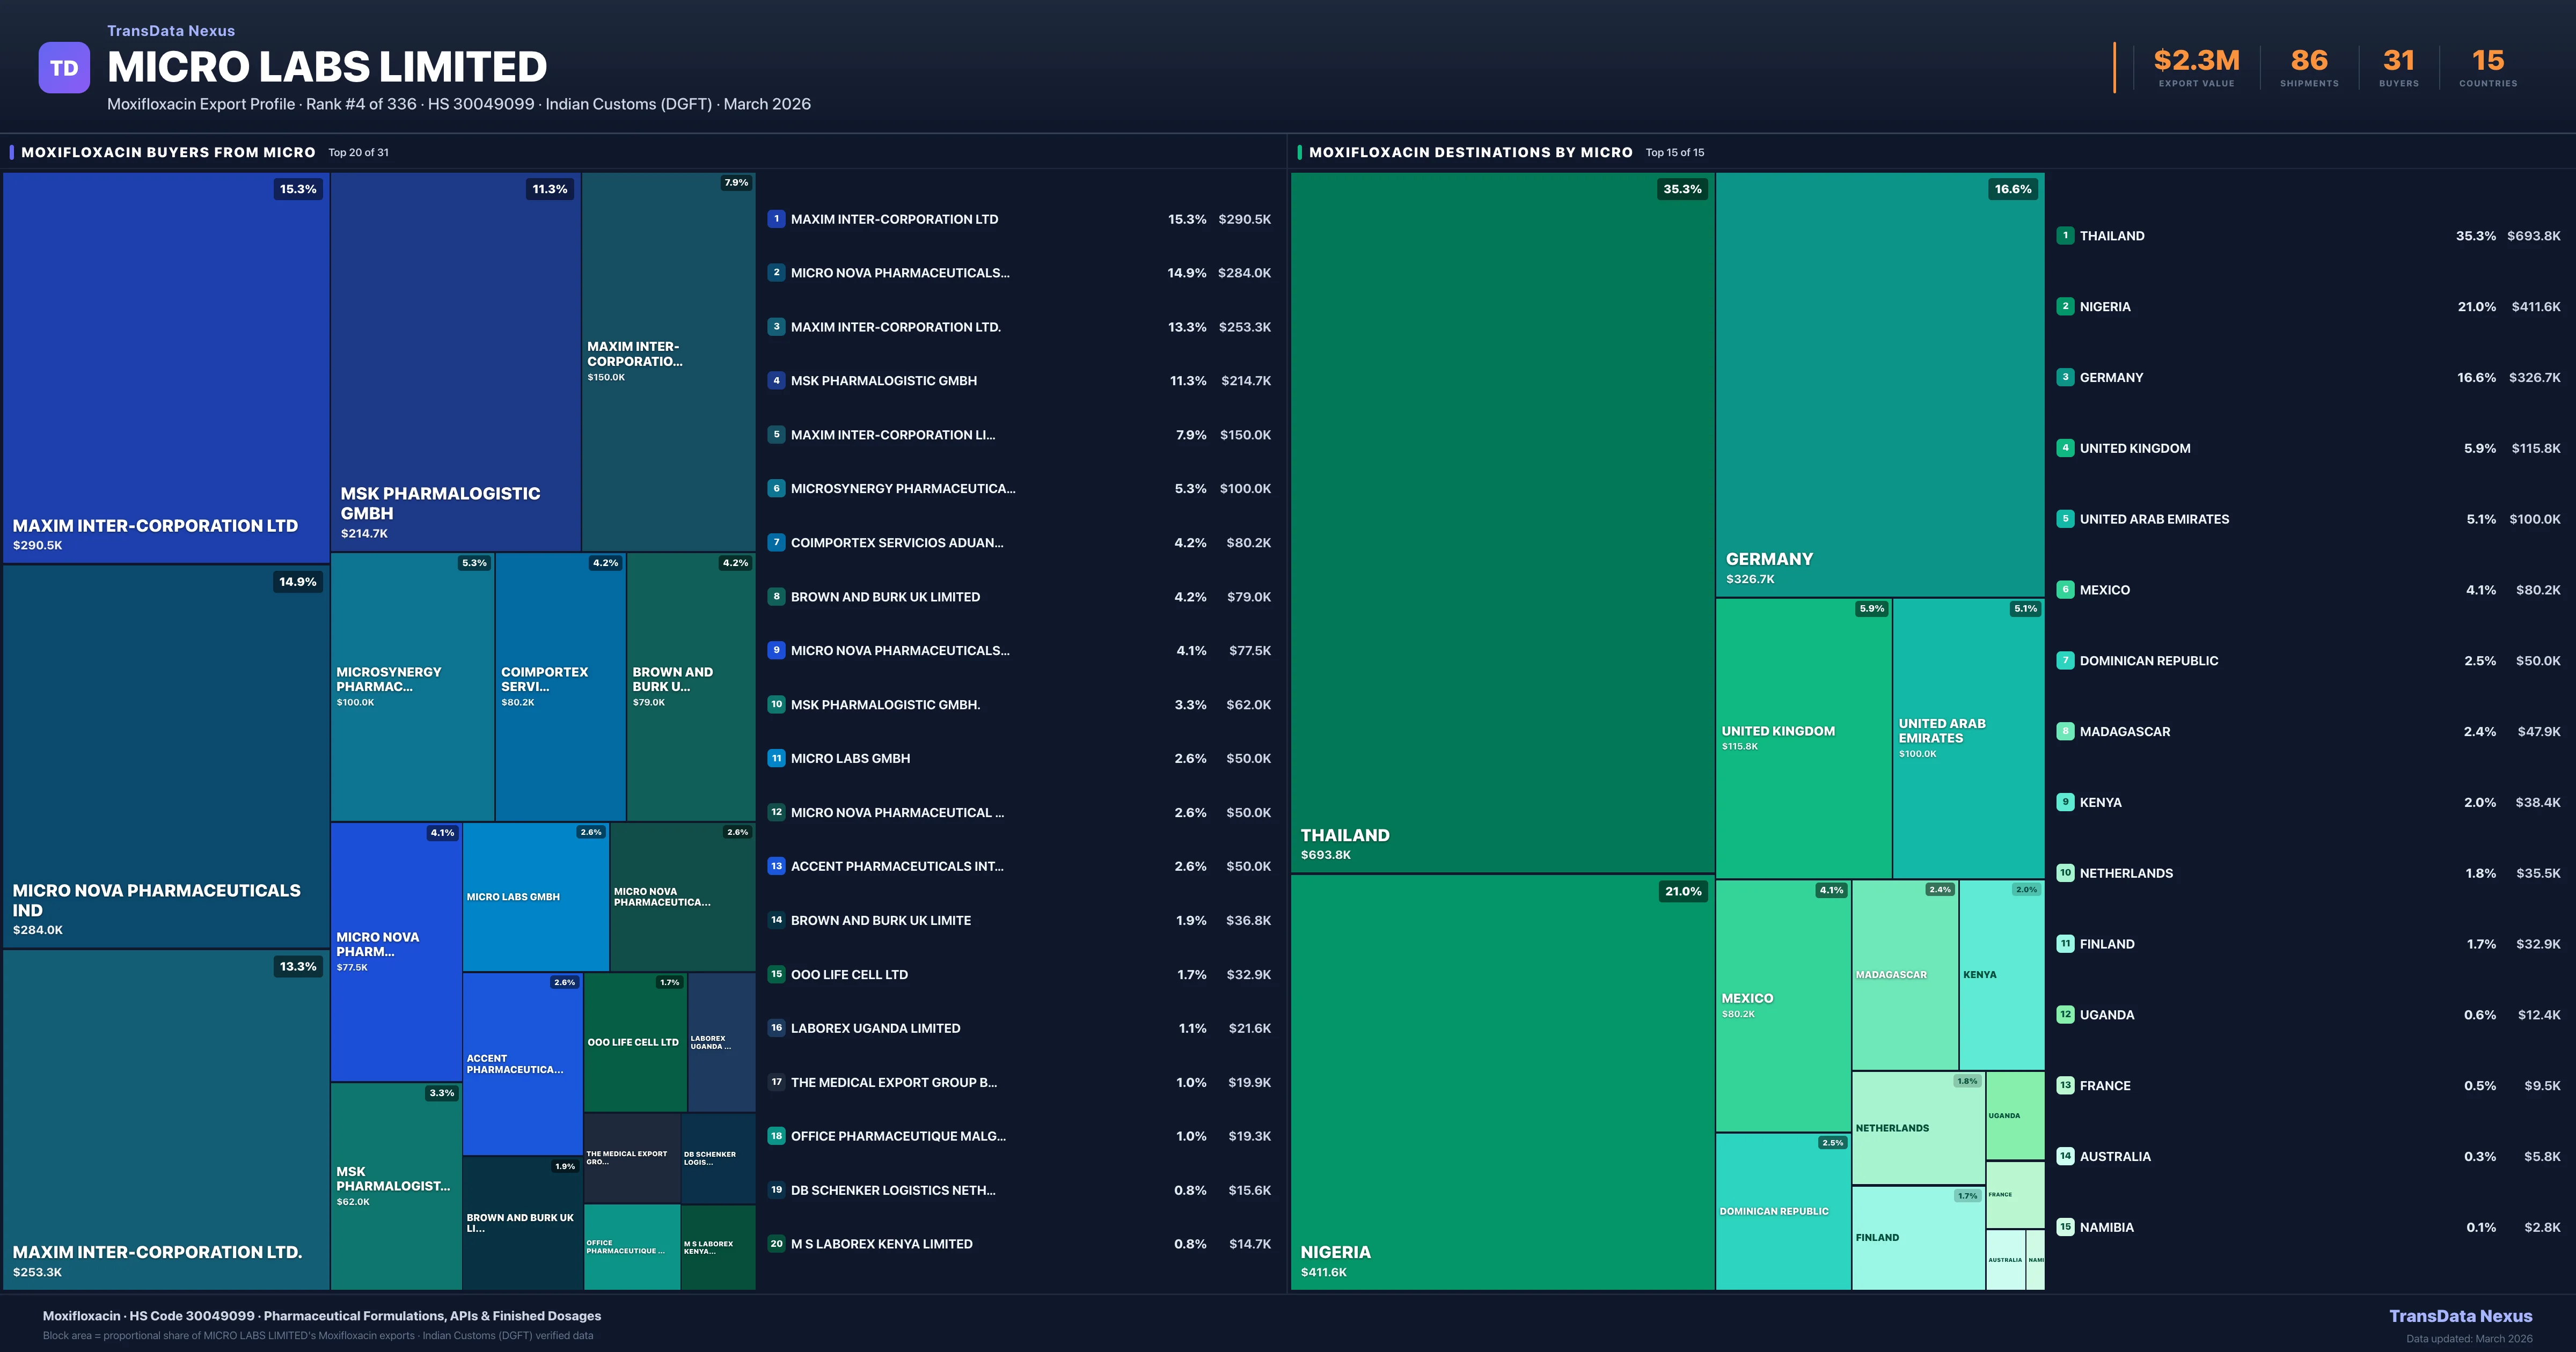
Task: Click the Moxifloxacin Buyers From Micro header
Action: point(168,152)
